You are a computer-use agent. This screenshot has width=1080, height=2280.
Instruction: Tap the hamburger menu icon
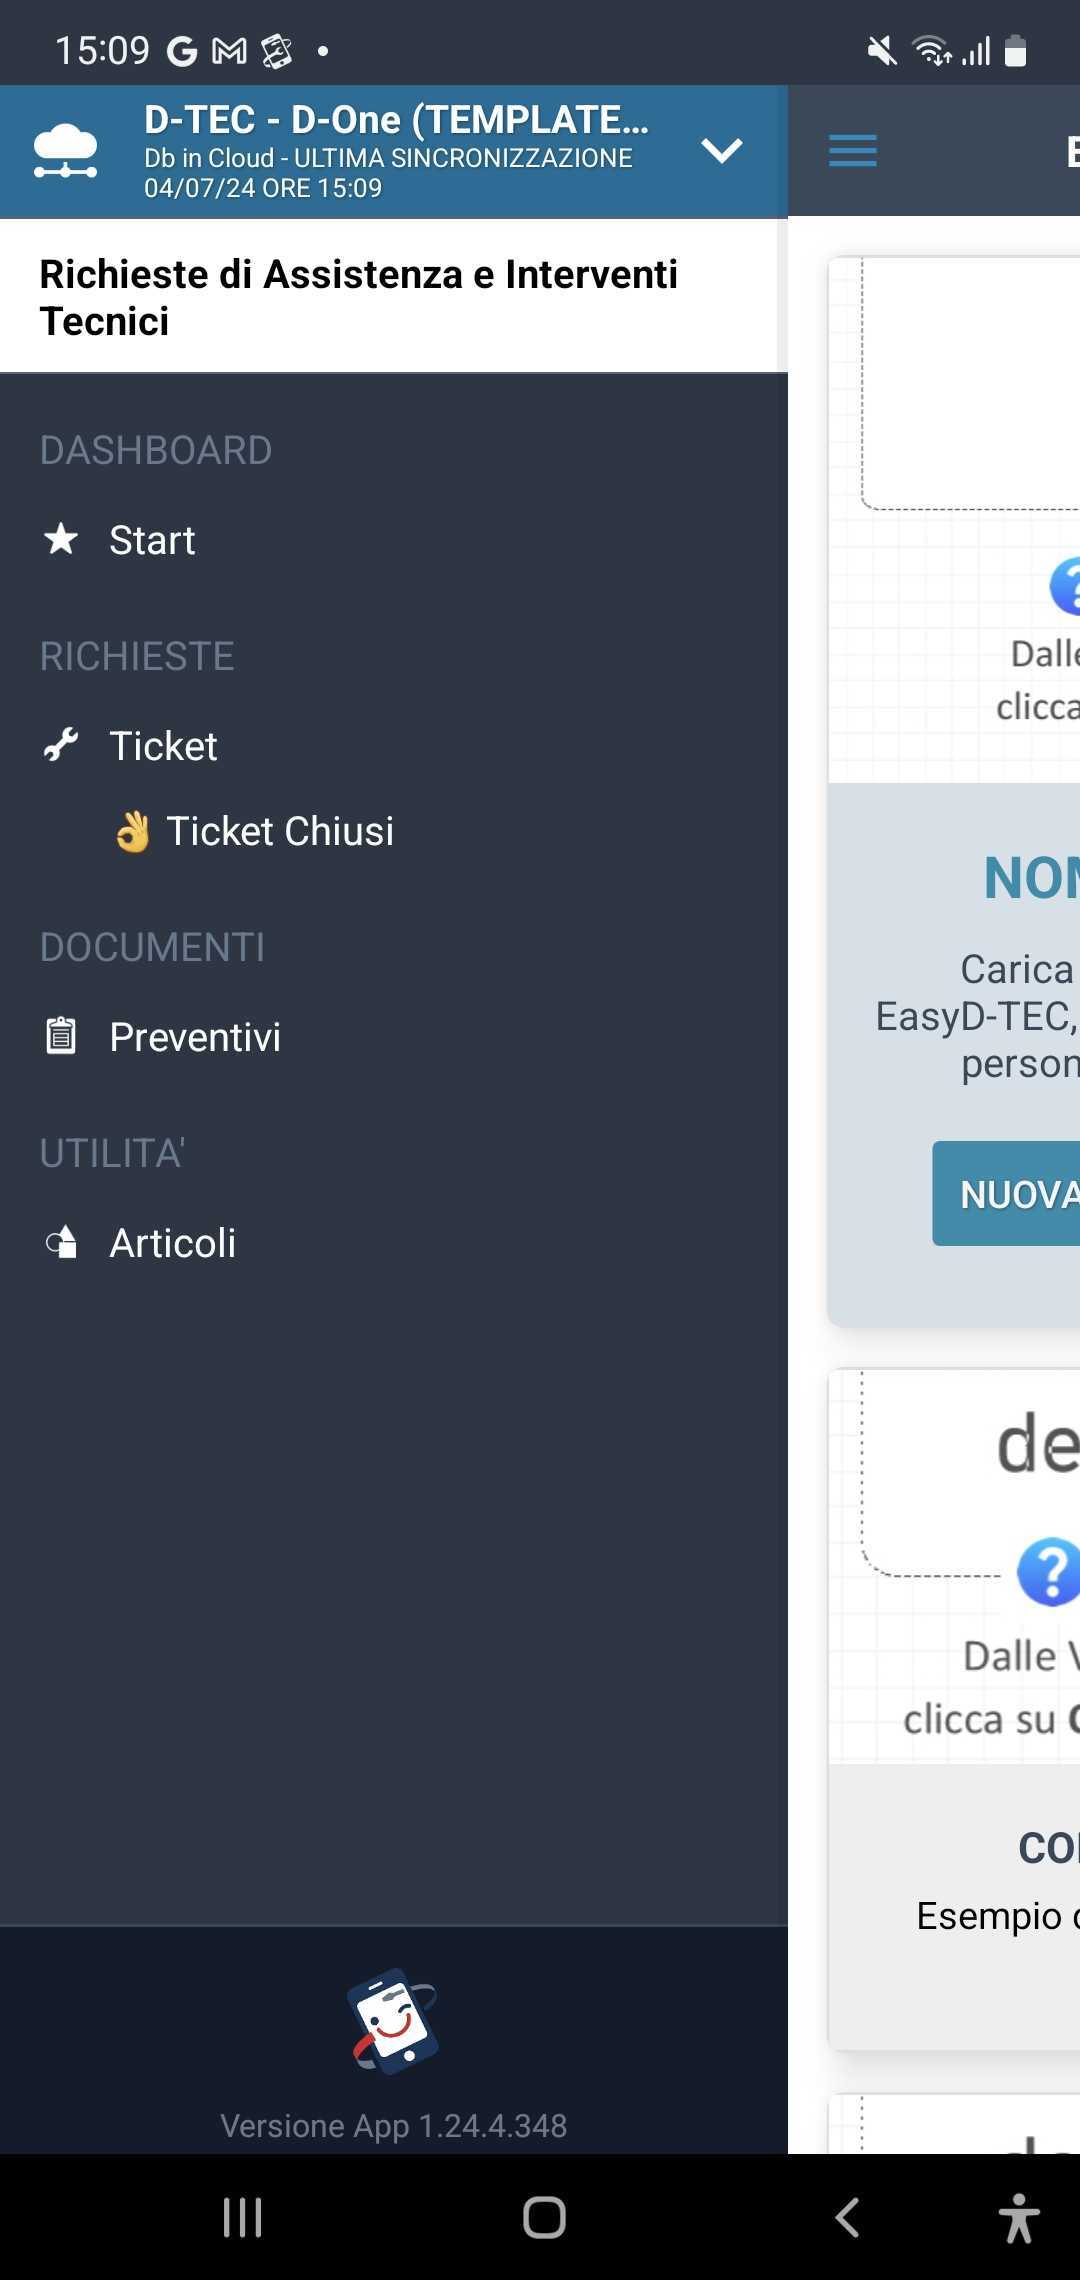853,151
